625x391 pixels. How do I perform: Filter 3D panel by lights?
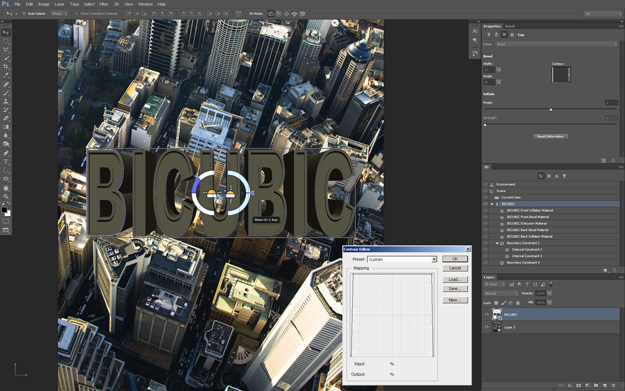(x=564, y=176)
